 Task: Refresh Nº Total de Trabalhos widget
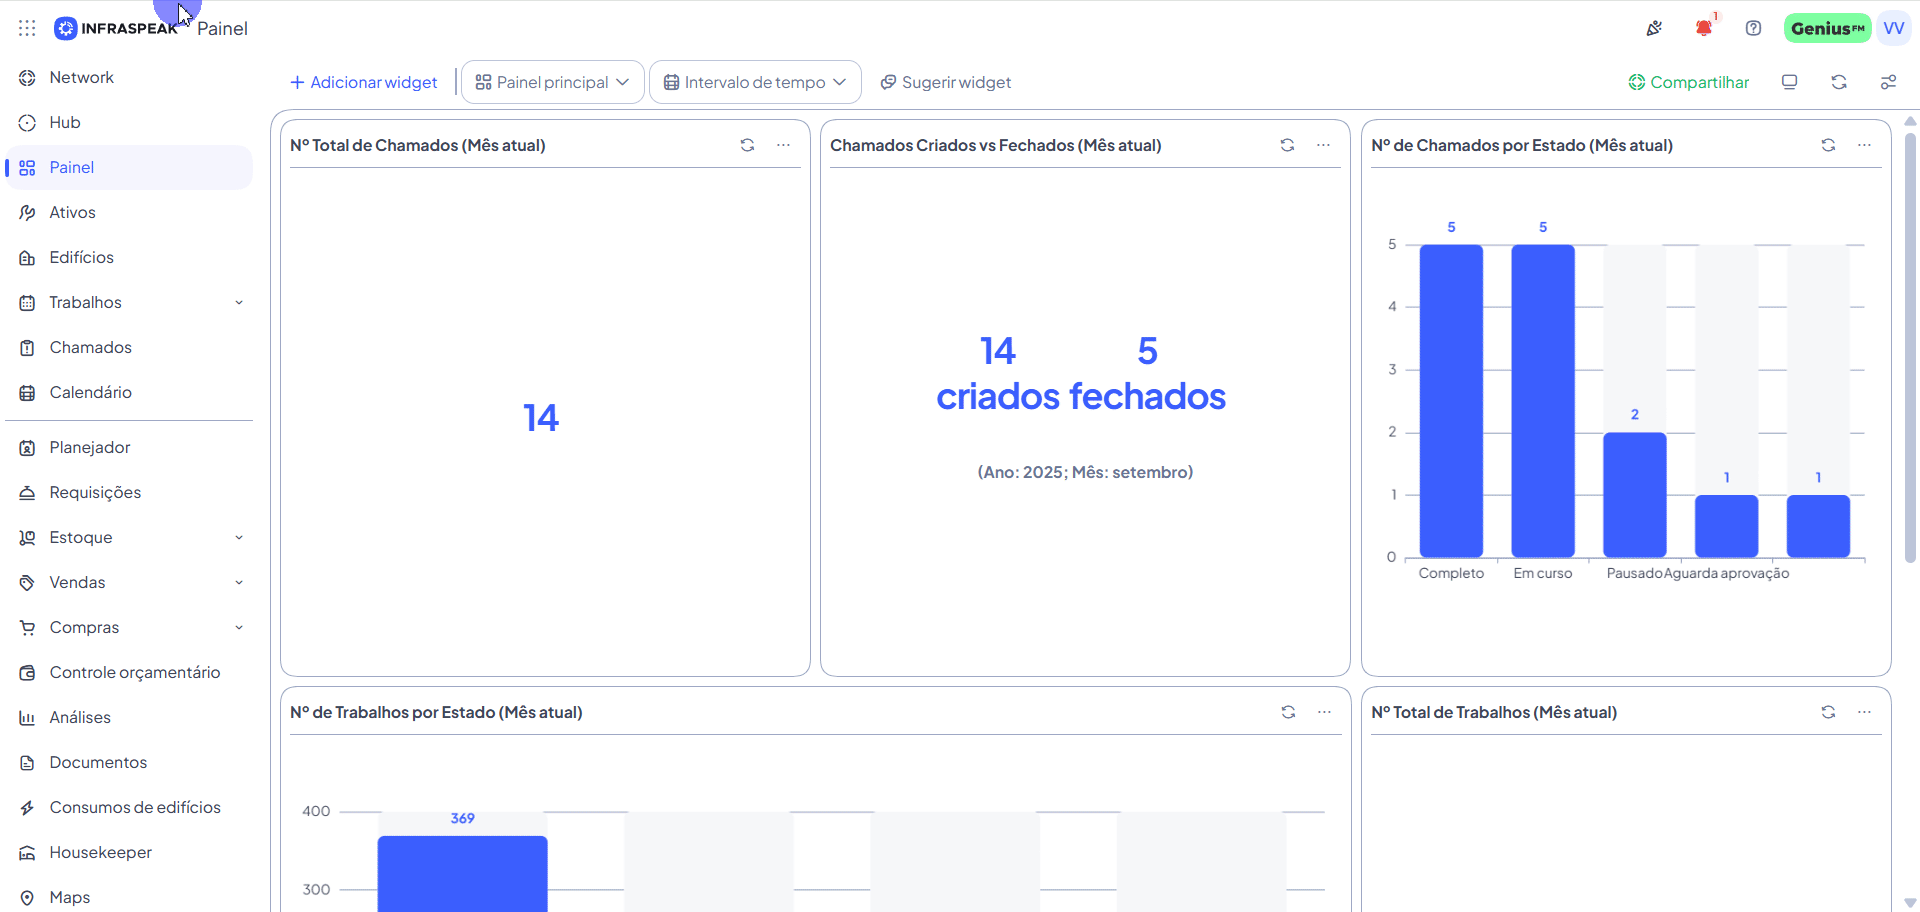1828,712
